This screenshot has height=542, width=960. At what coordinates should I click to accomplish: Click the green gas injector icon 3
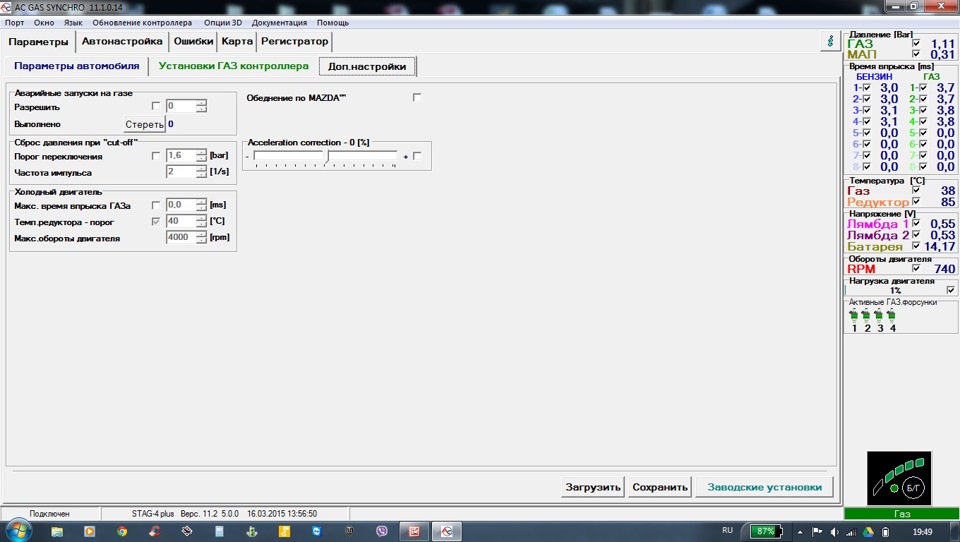tap(879, 316)
